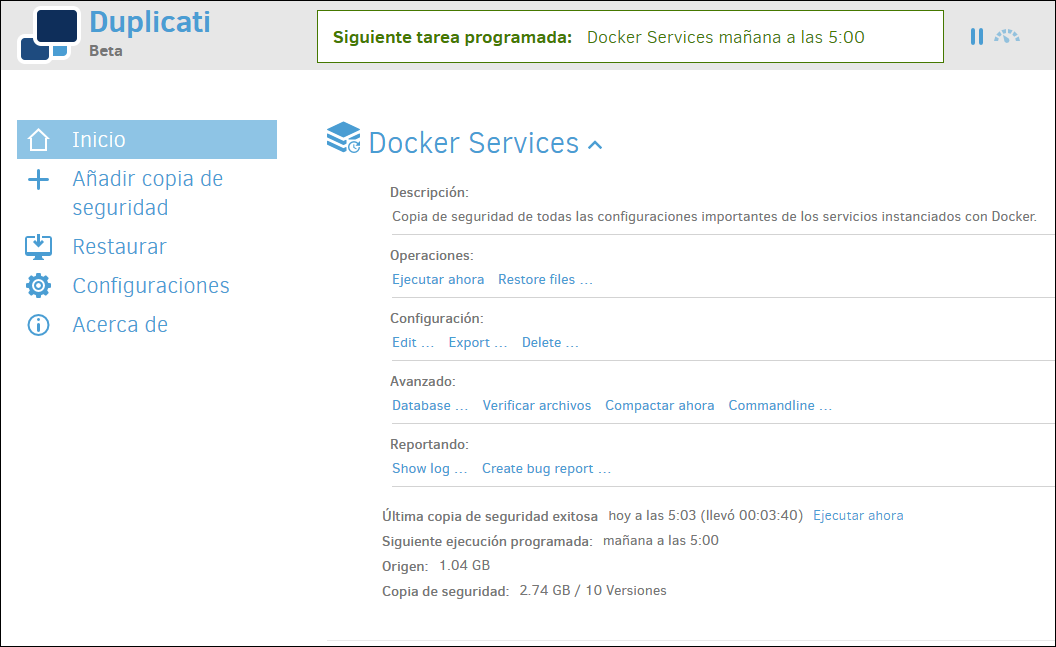Collapse details via the Docker Services title
Image resolution: width=1056 pixels, height=647 pixels.
(473, 143)
